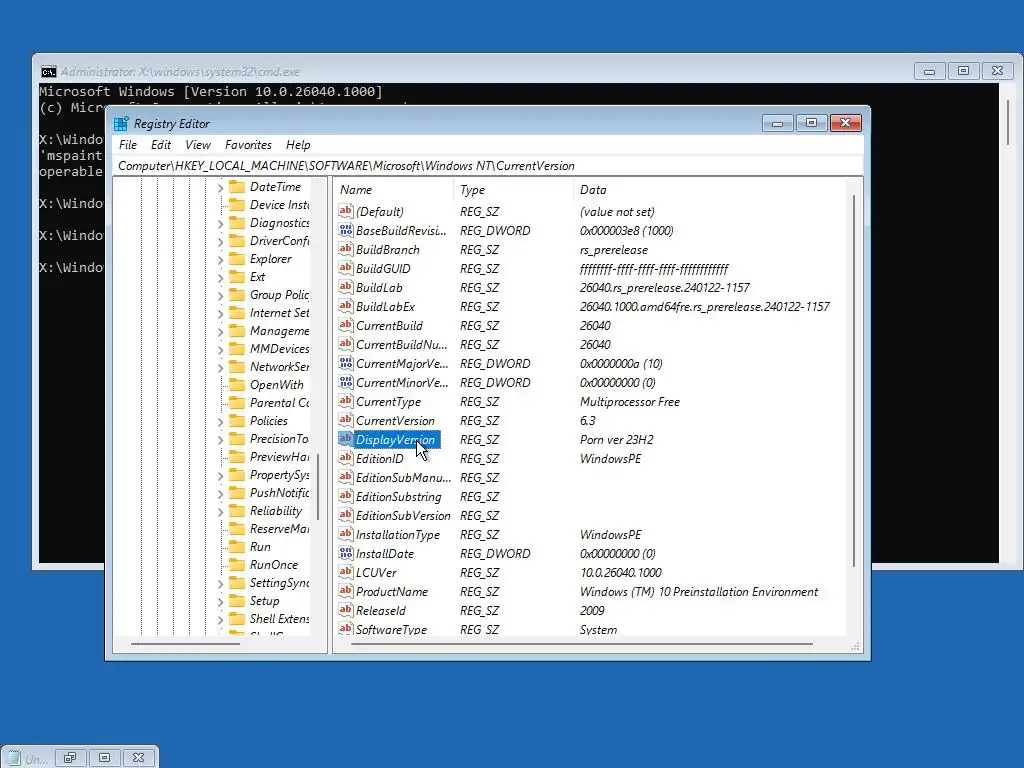Click the registry path address bar
Image resolution: width=1024 pixels, height=768 pixels.
(x=488, y=166)
